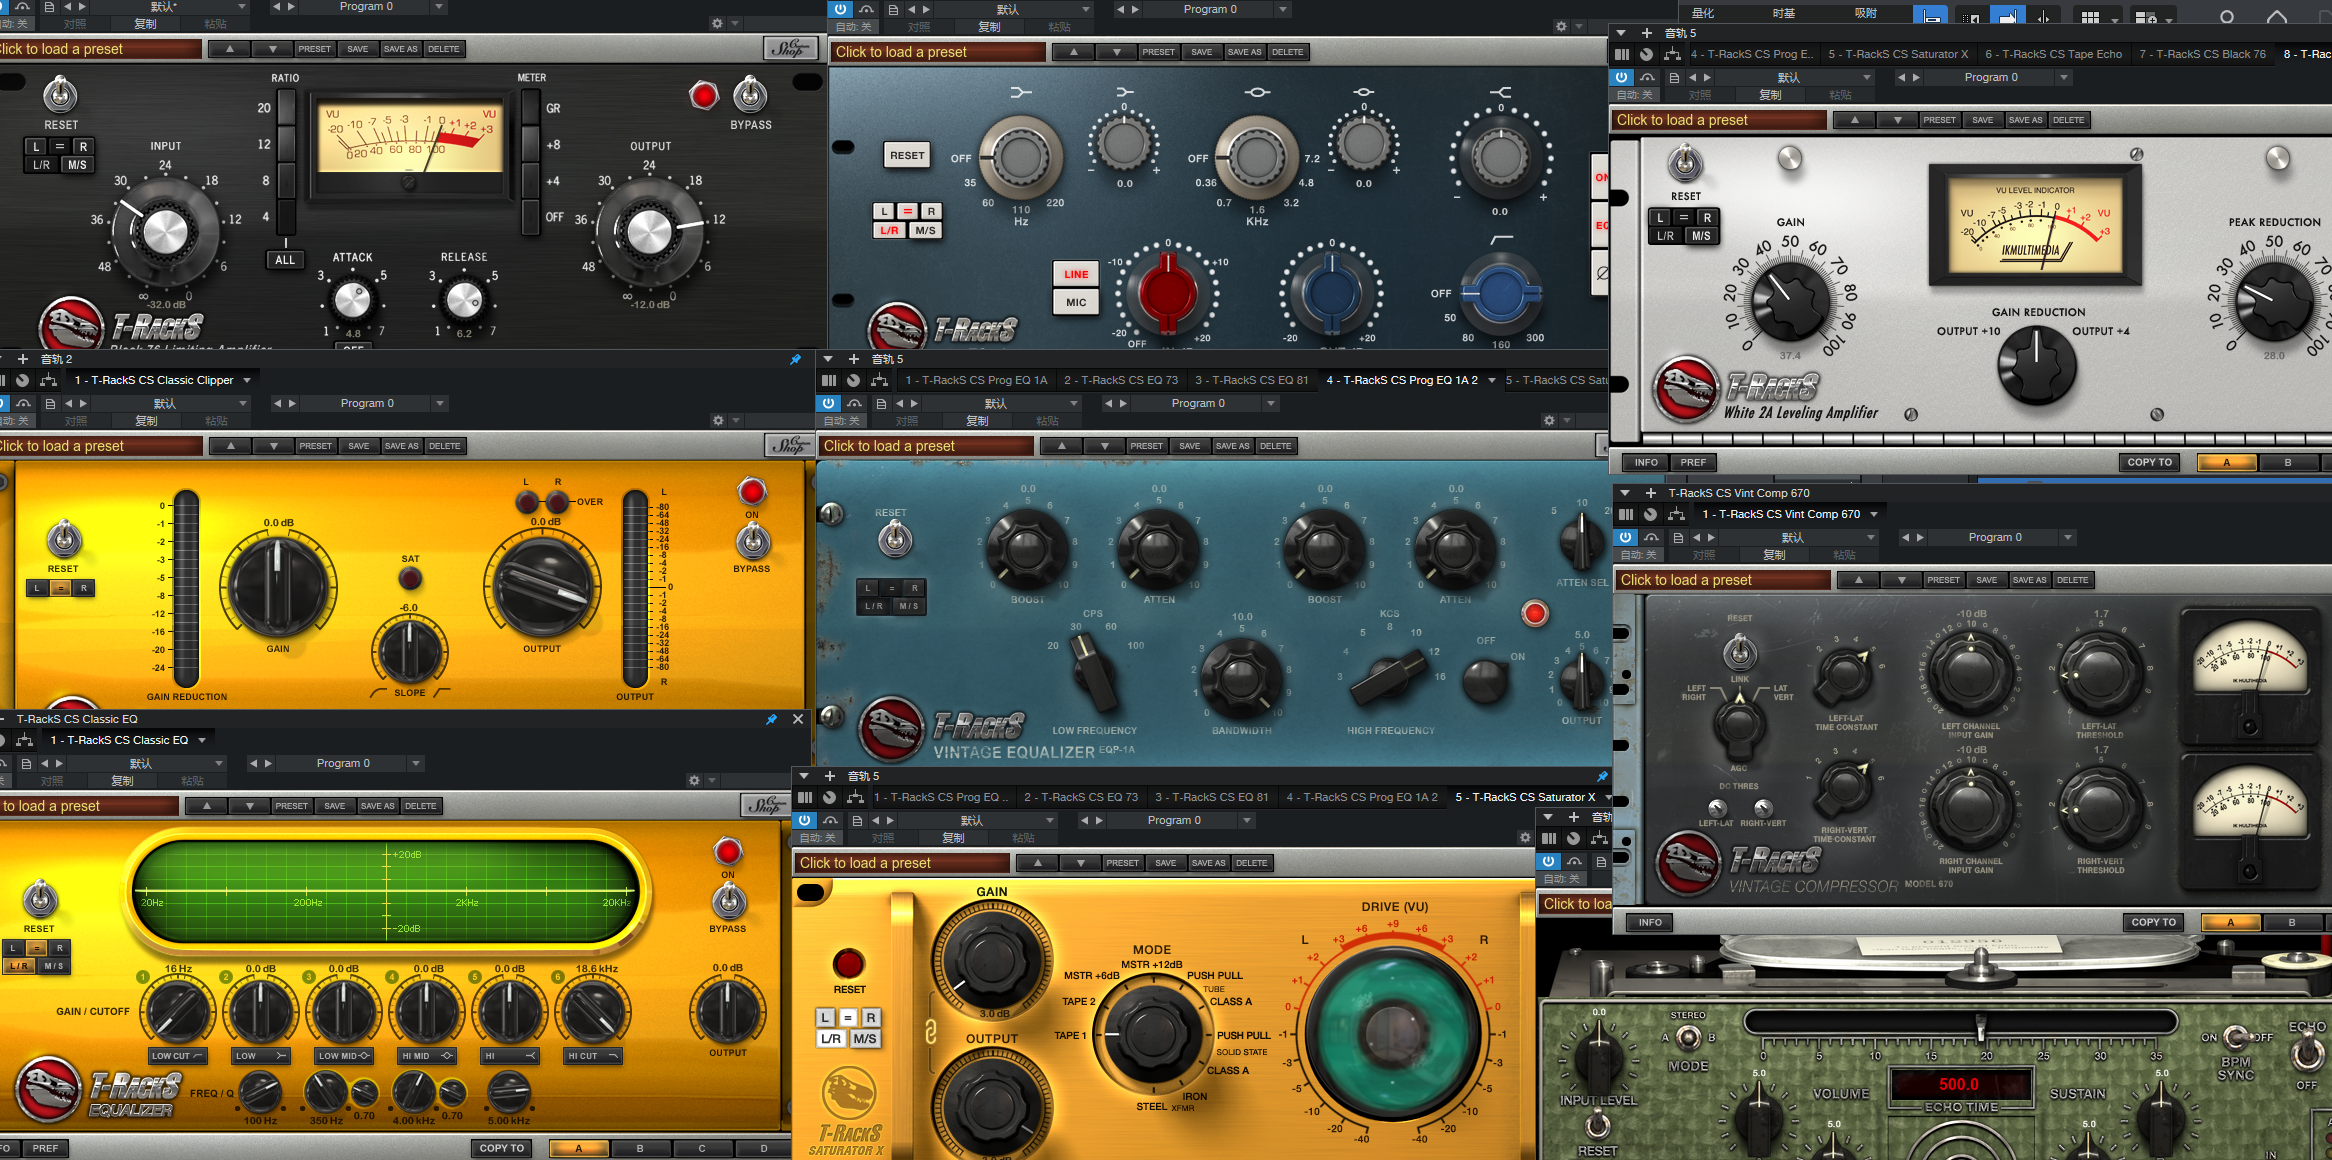Click the OUTPUT knob on the Classic EQ
This screenshot has height=1160, width=2332.
coord(727,1010)
